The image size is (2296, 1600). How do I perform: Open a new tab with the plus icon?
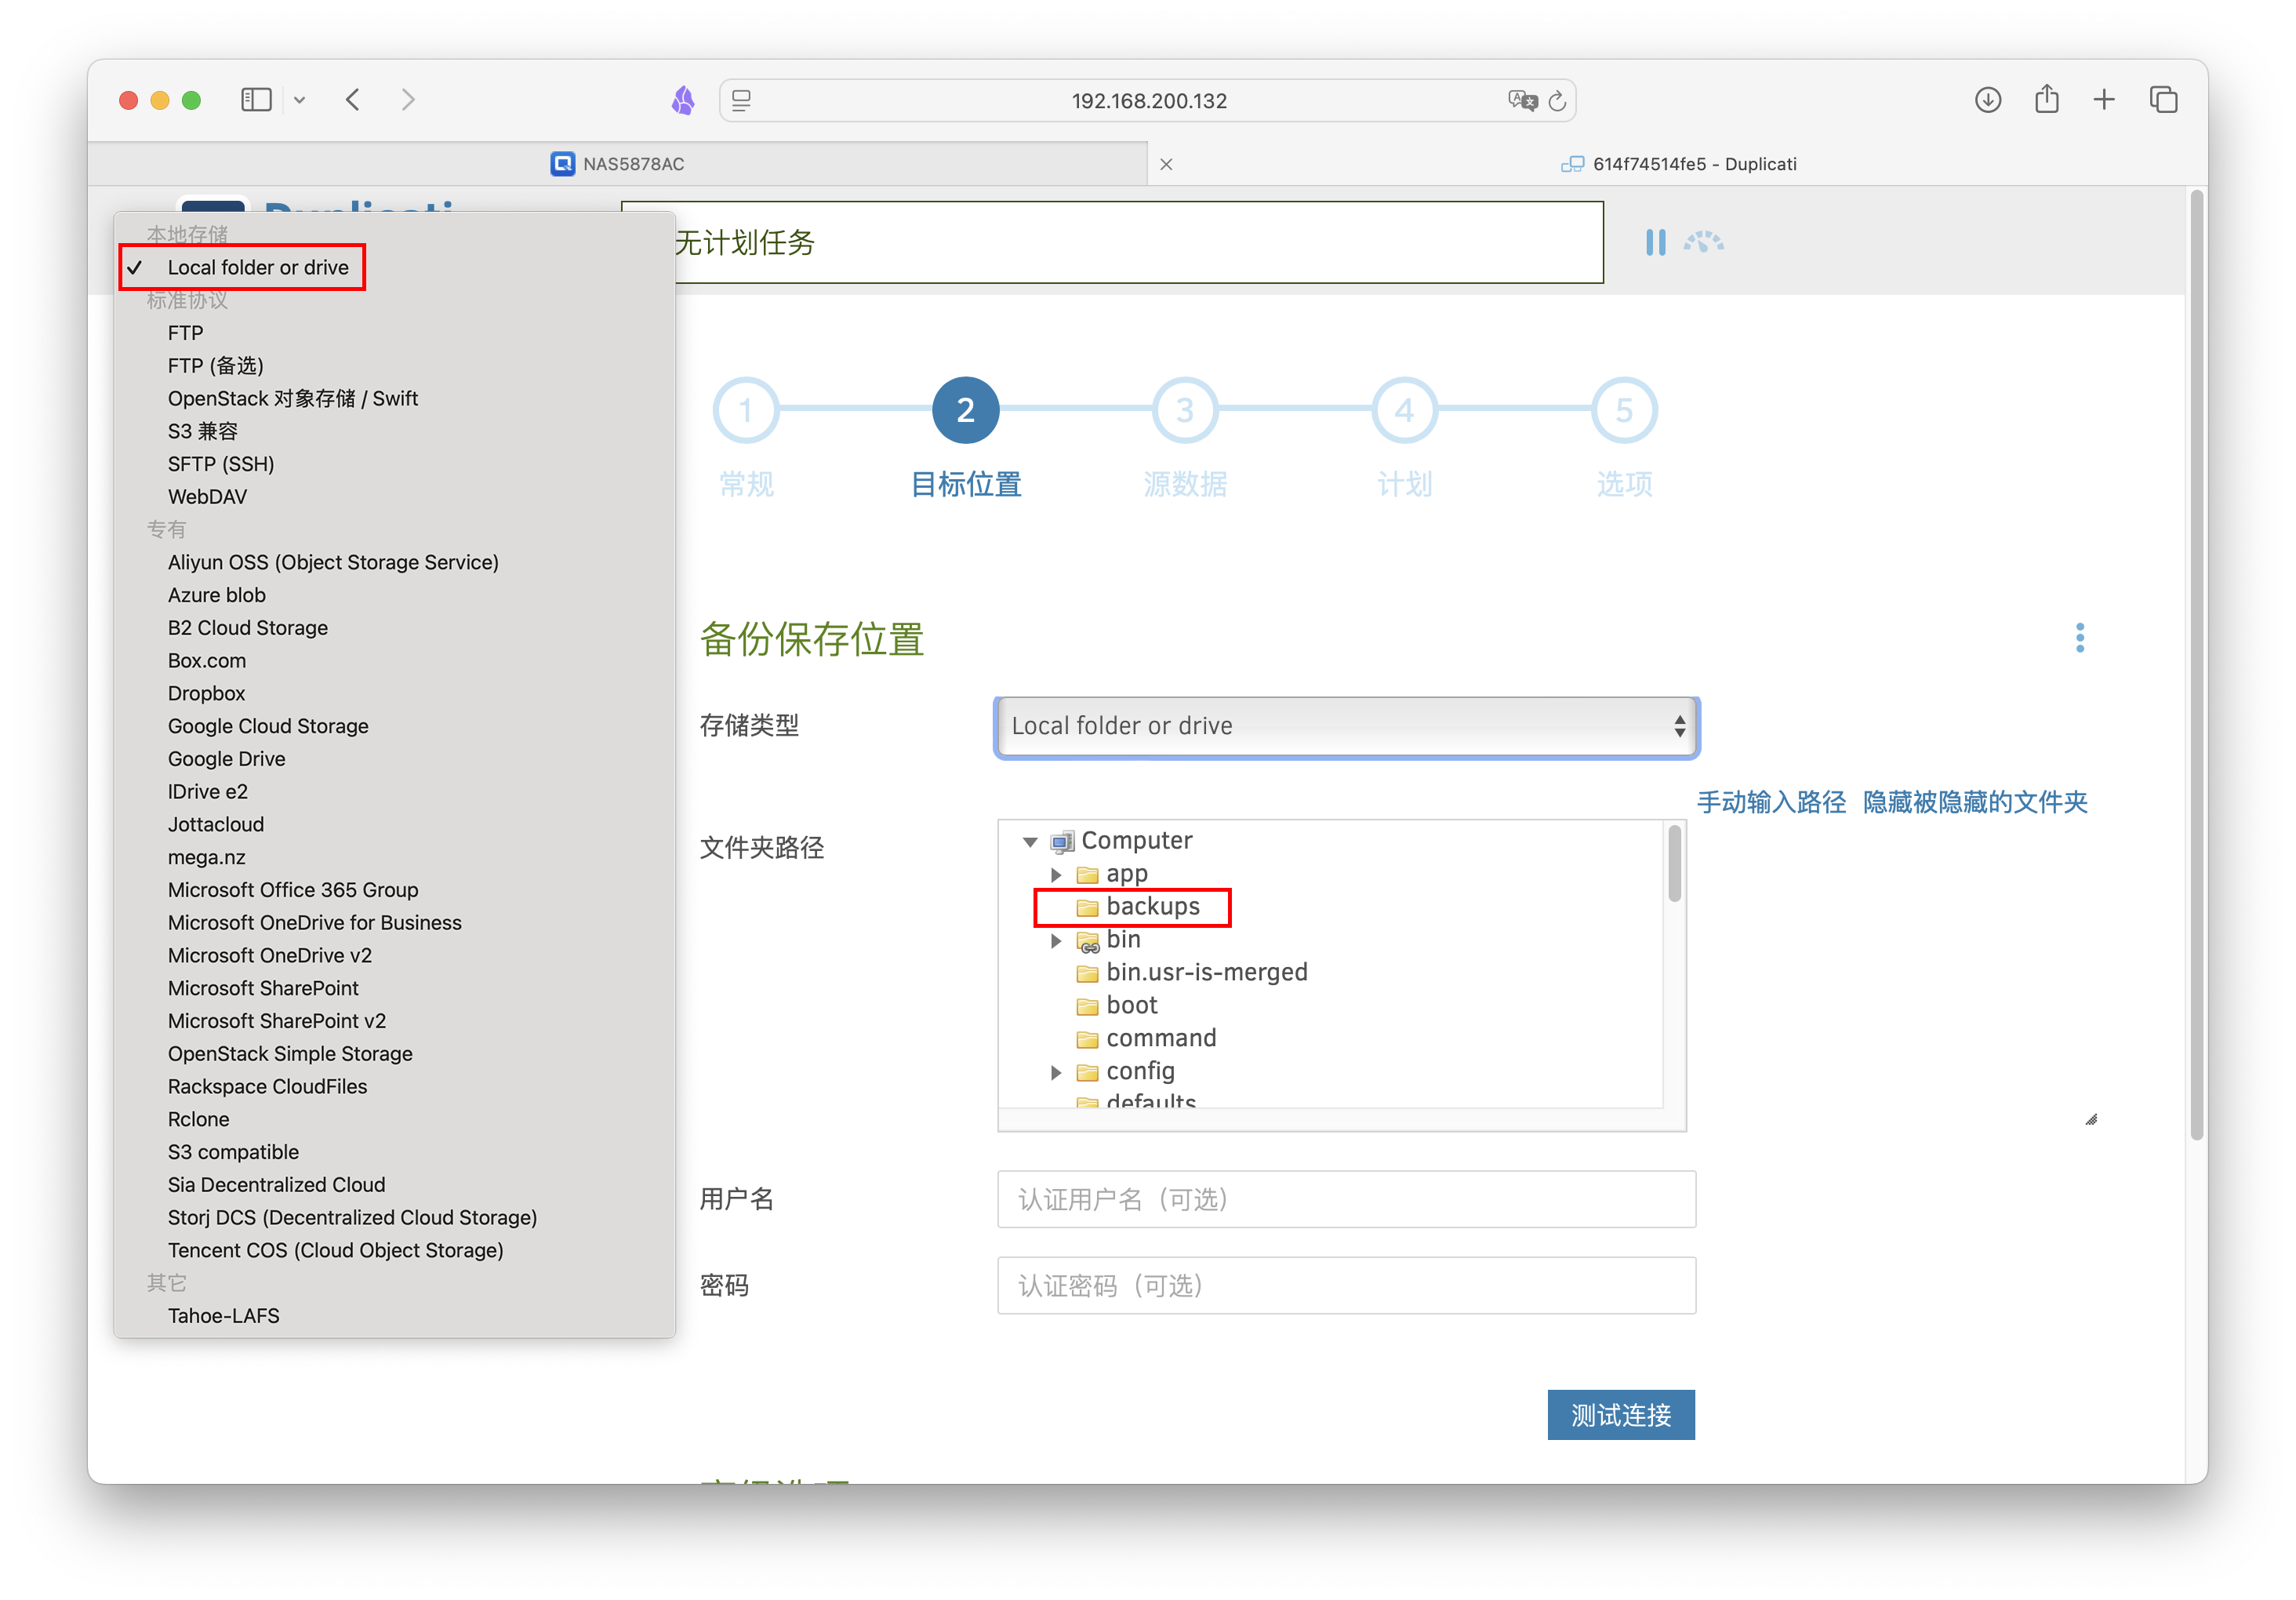click(2104, 100)
